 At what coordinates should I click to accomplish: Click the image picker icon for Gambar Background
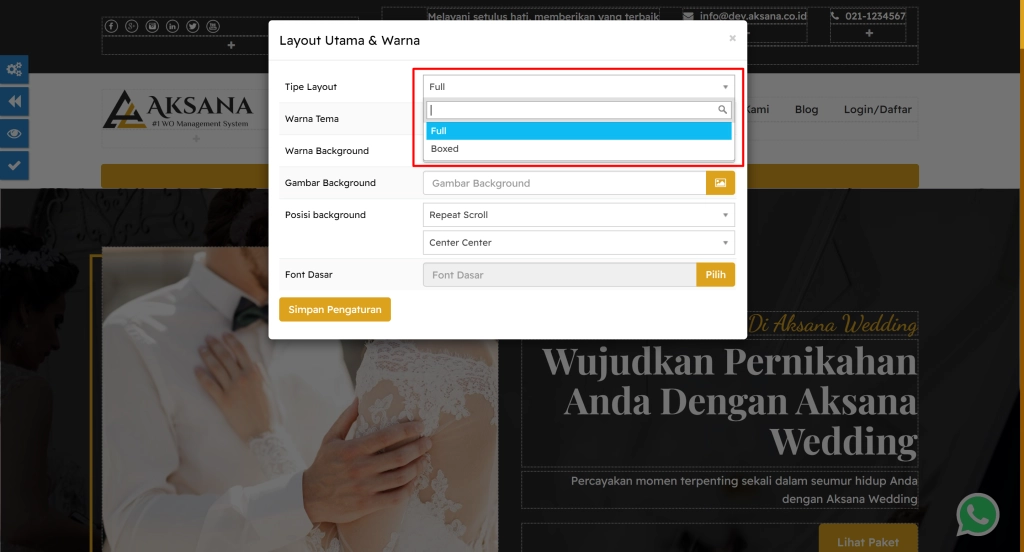[720, 183]
